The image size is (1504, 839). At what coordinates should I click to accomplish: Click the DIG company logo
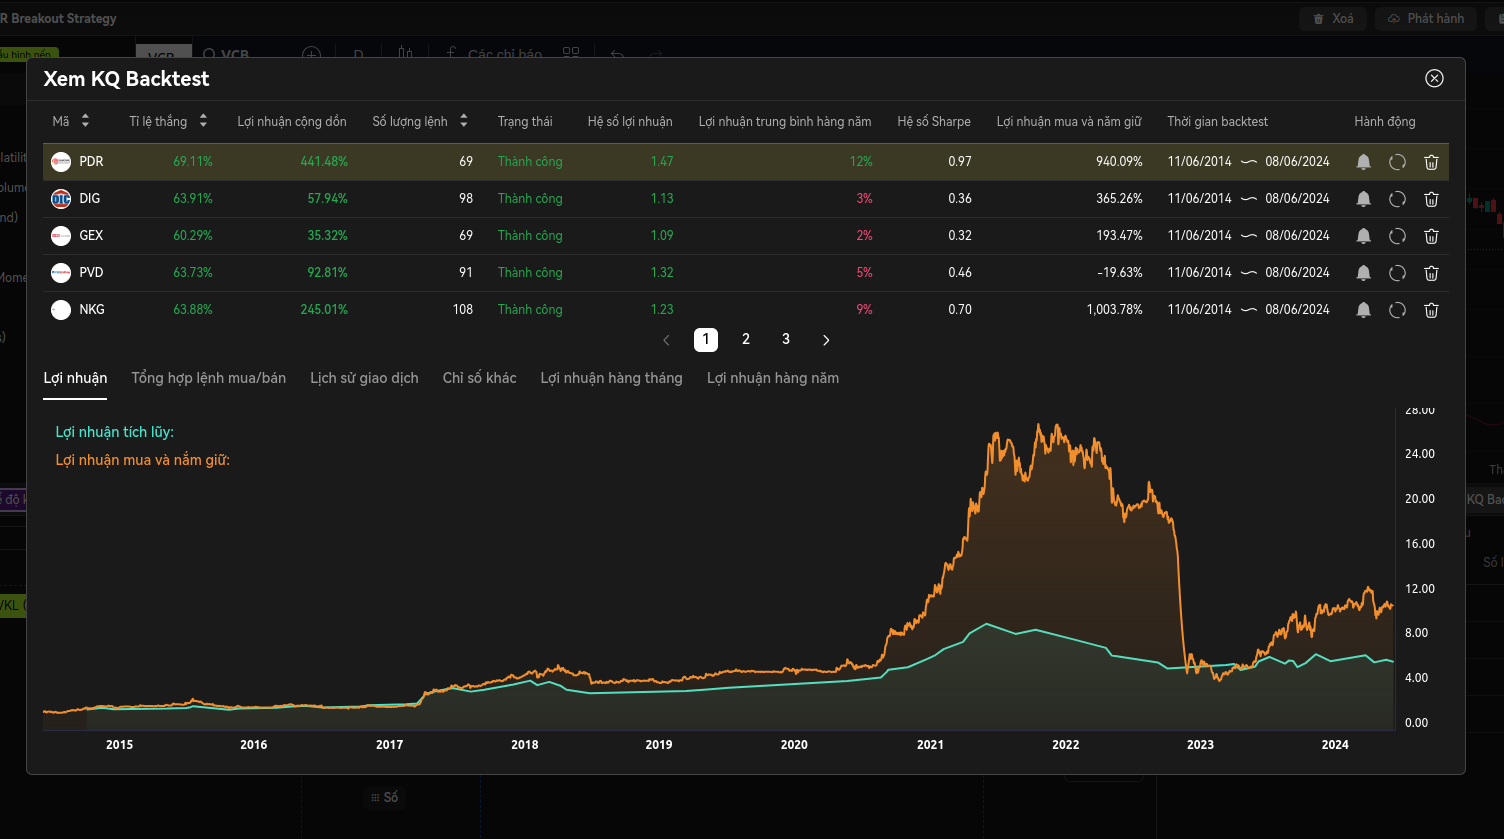point(61,198)
